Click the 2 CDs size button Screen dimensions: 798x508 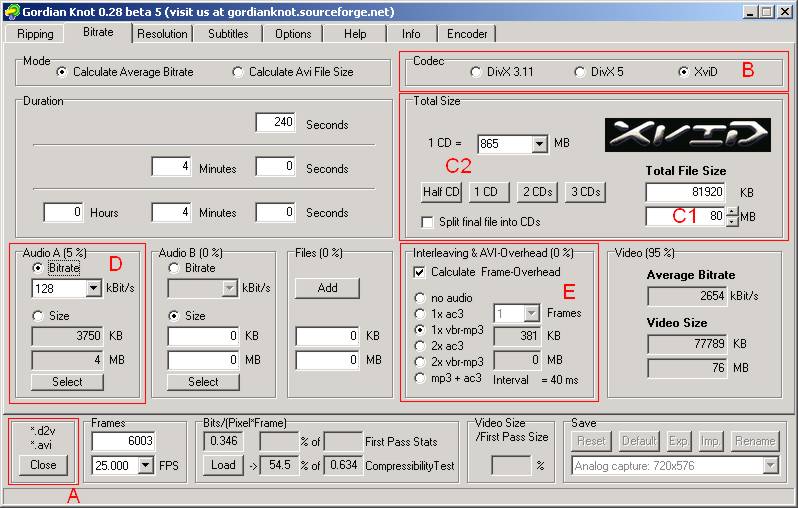538,192
